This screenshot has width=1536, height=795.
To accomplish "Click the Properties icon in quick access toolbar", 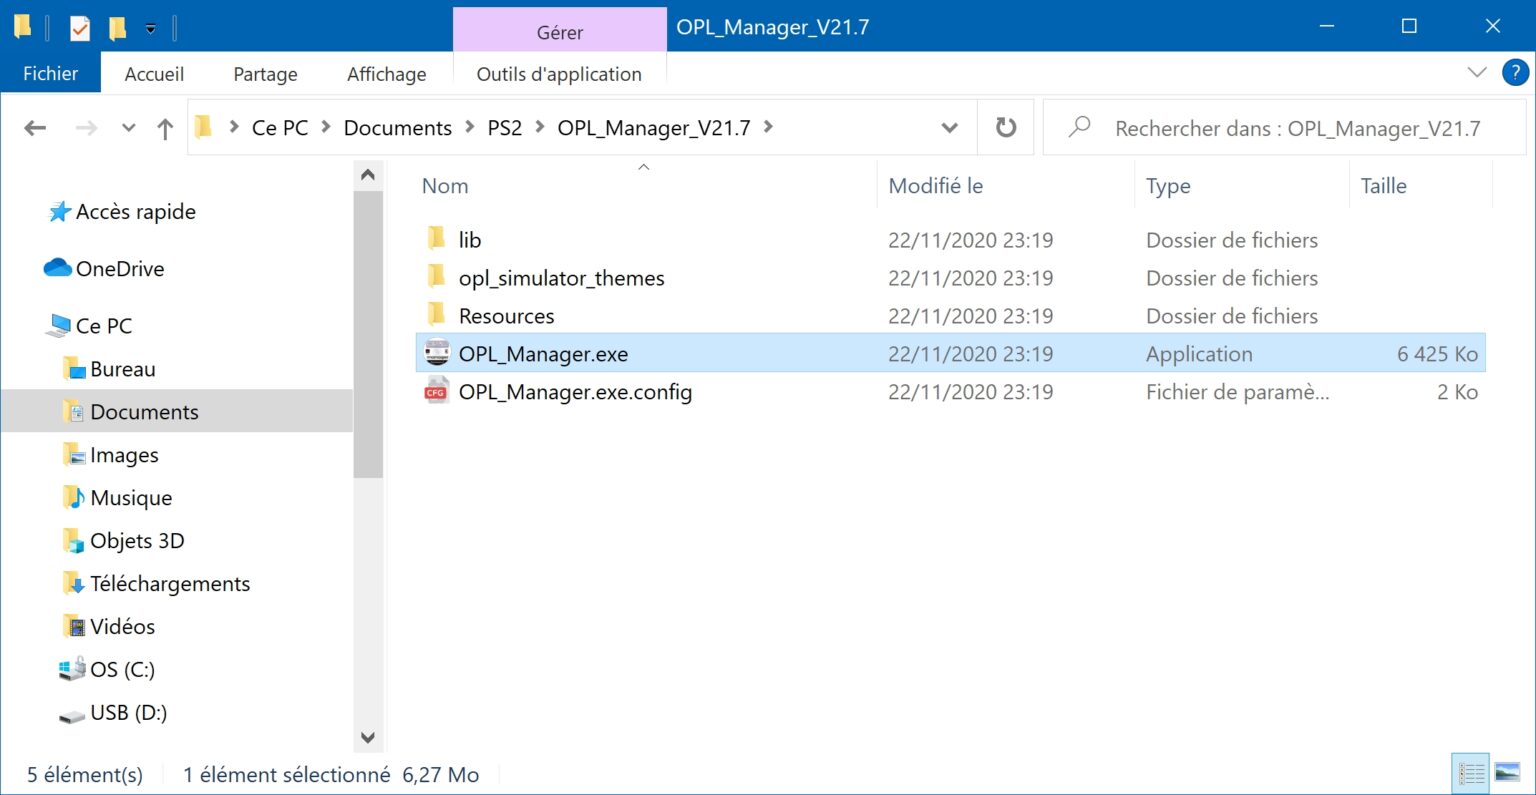I will pyautogui.click(x=80, y=28).
